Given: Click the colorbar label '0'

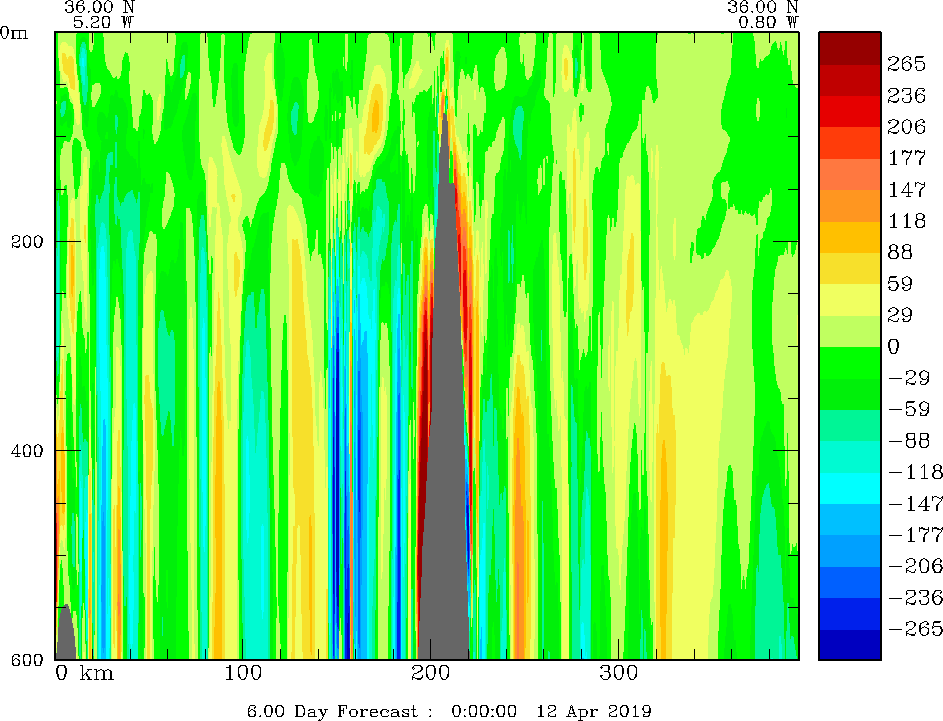Looking at the screenshot, I should pyautogui.click(x=894, y=346).
